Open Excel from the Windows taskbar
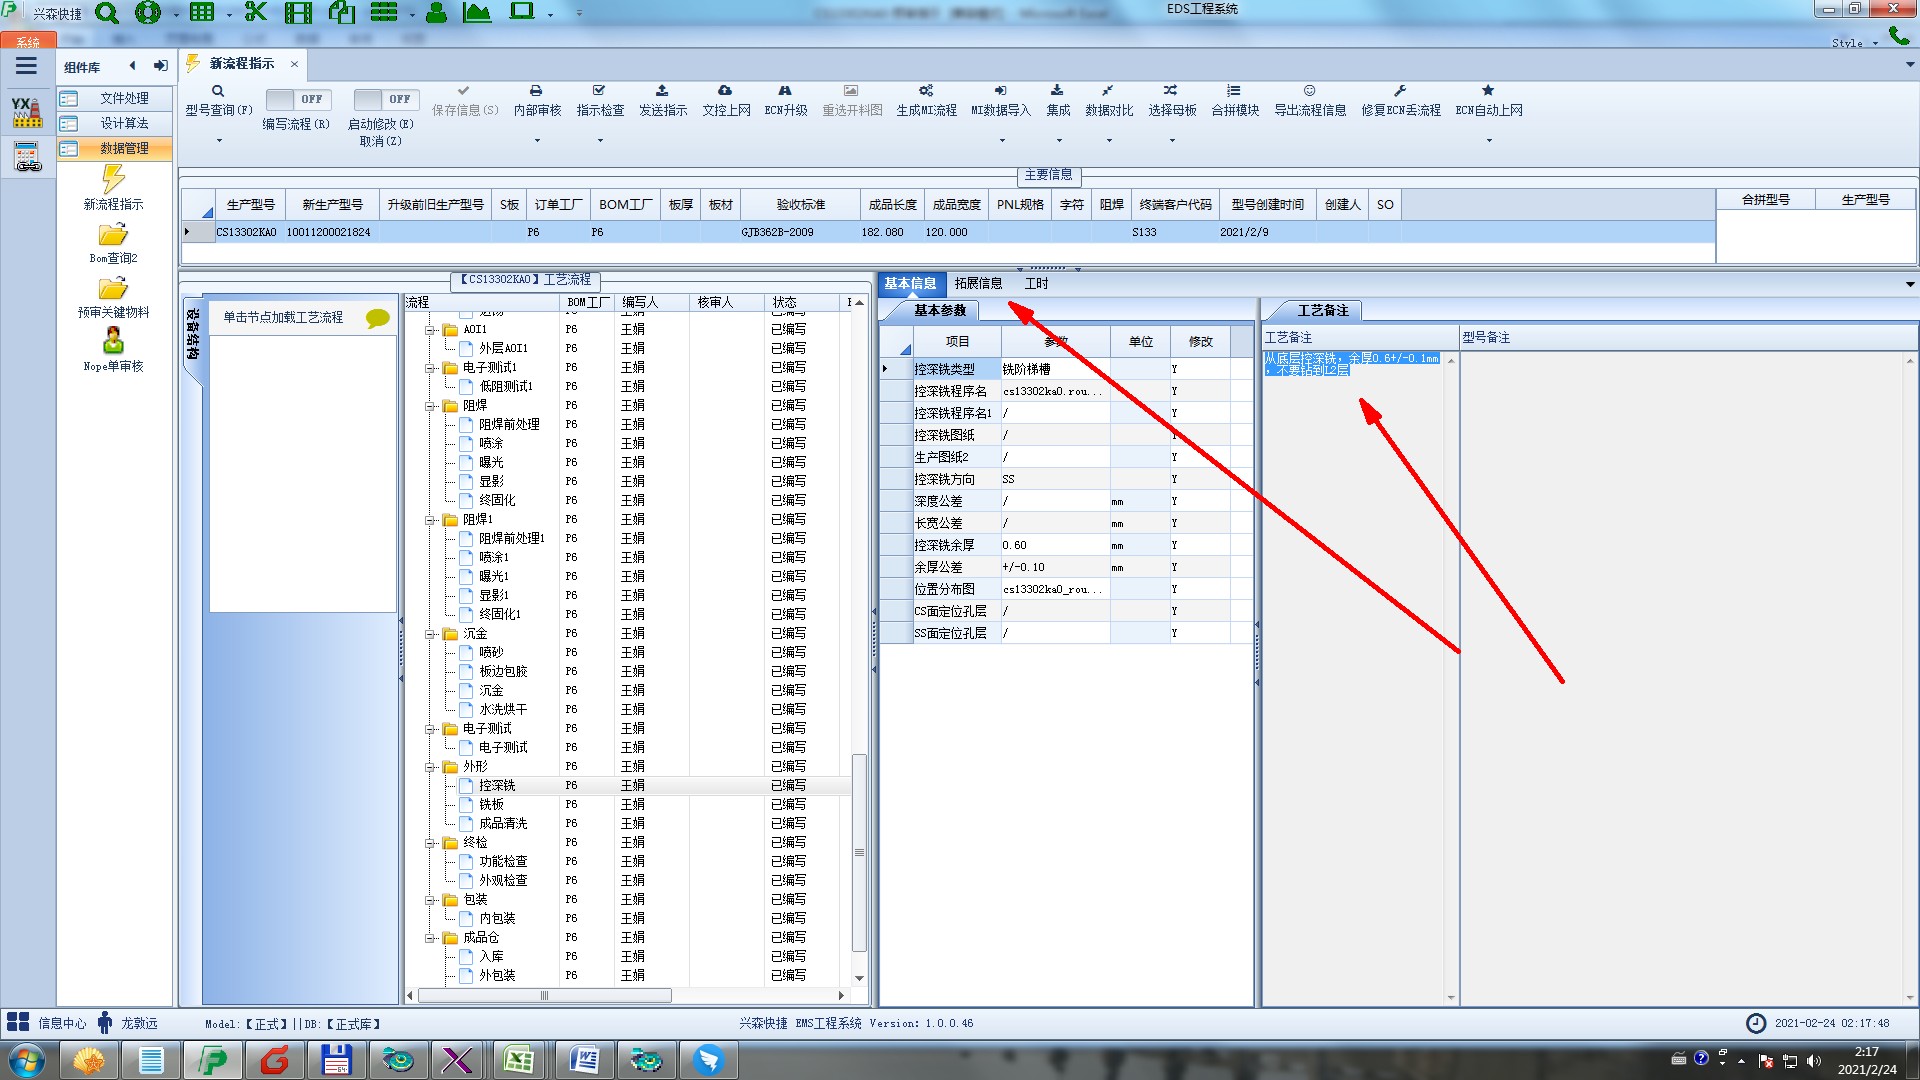Image resolution: width=1920 pixels, height=1080 pixels. click(518, 1060)
